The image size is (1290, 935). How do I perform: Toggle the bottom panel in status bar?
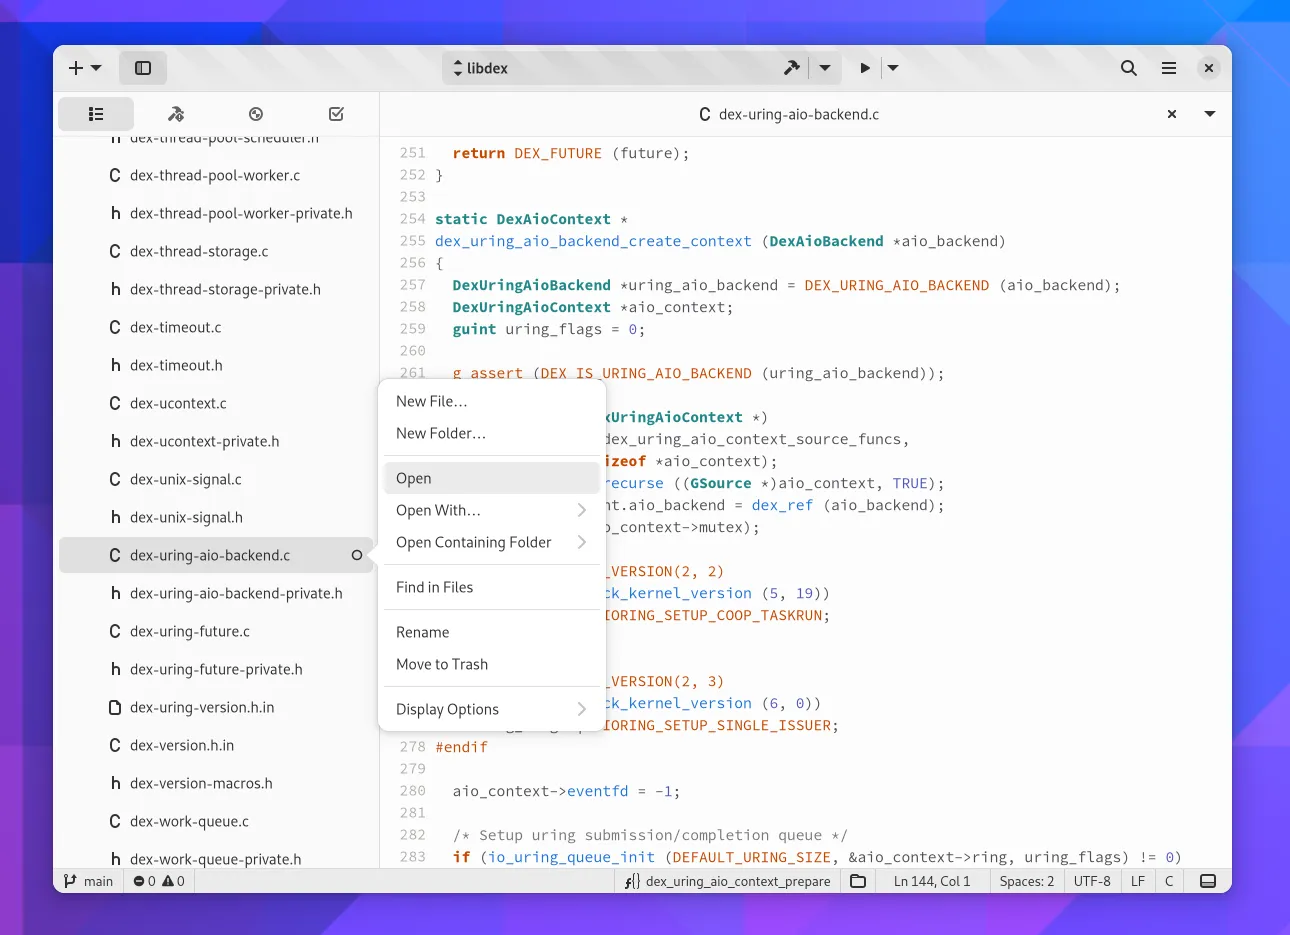[x=1207, y=881]
